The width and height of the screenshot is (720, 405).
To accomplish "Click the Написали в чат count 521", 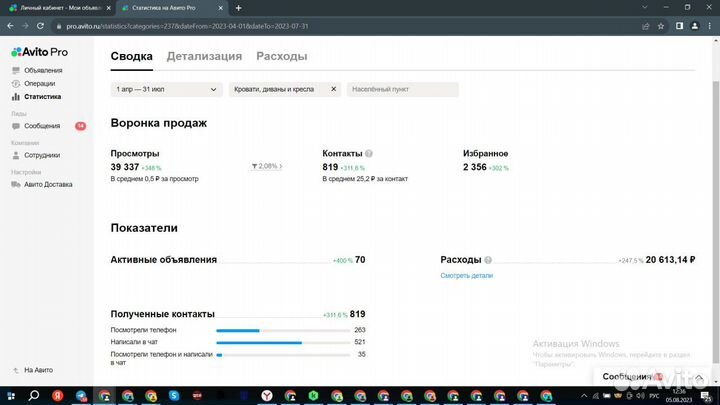I will click(x=360, y=342).
